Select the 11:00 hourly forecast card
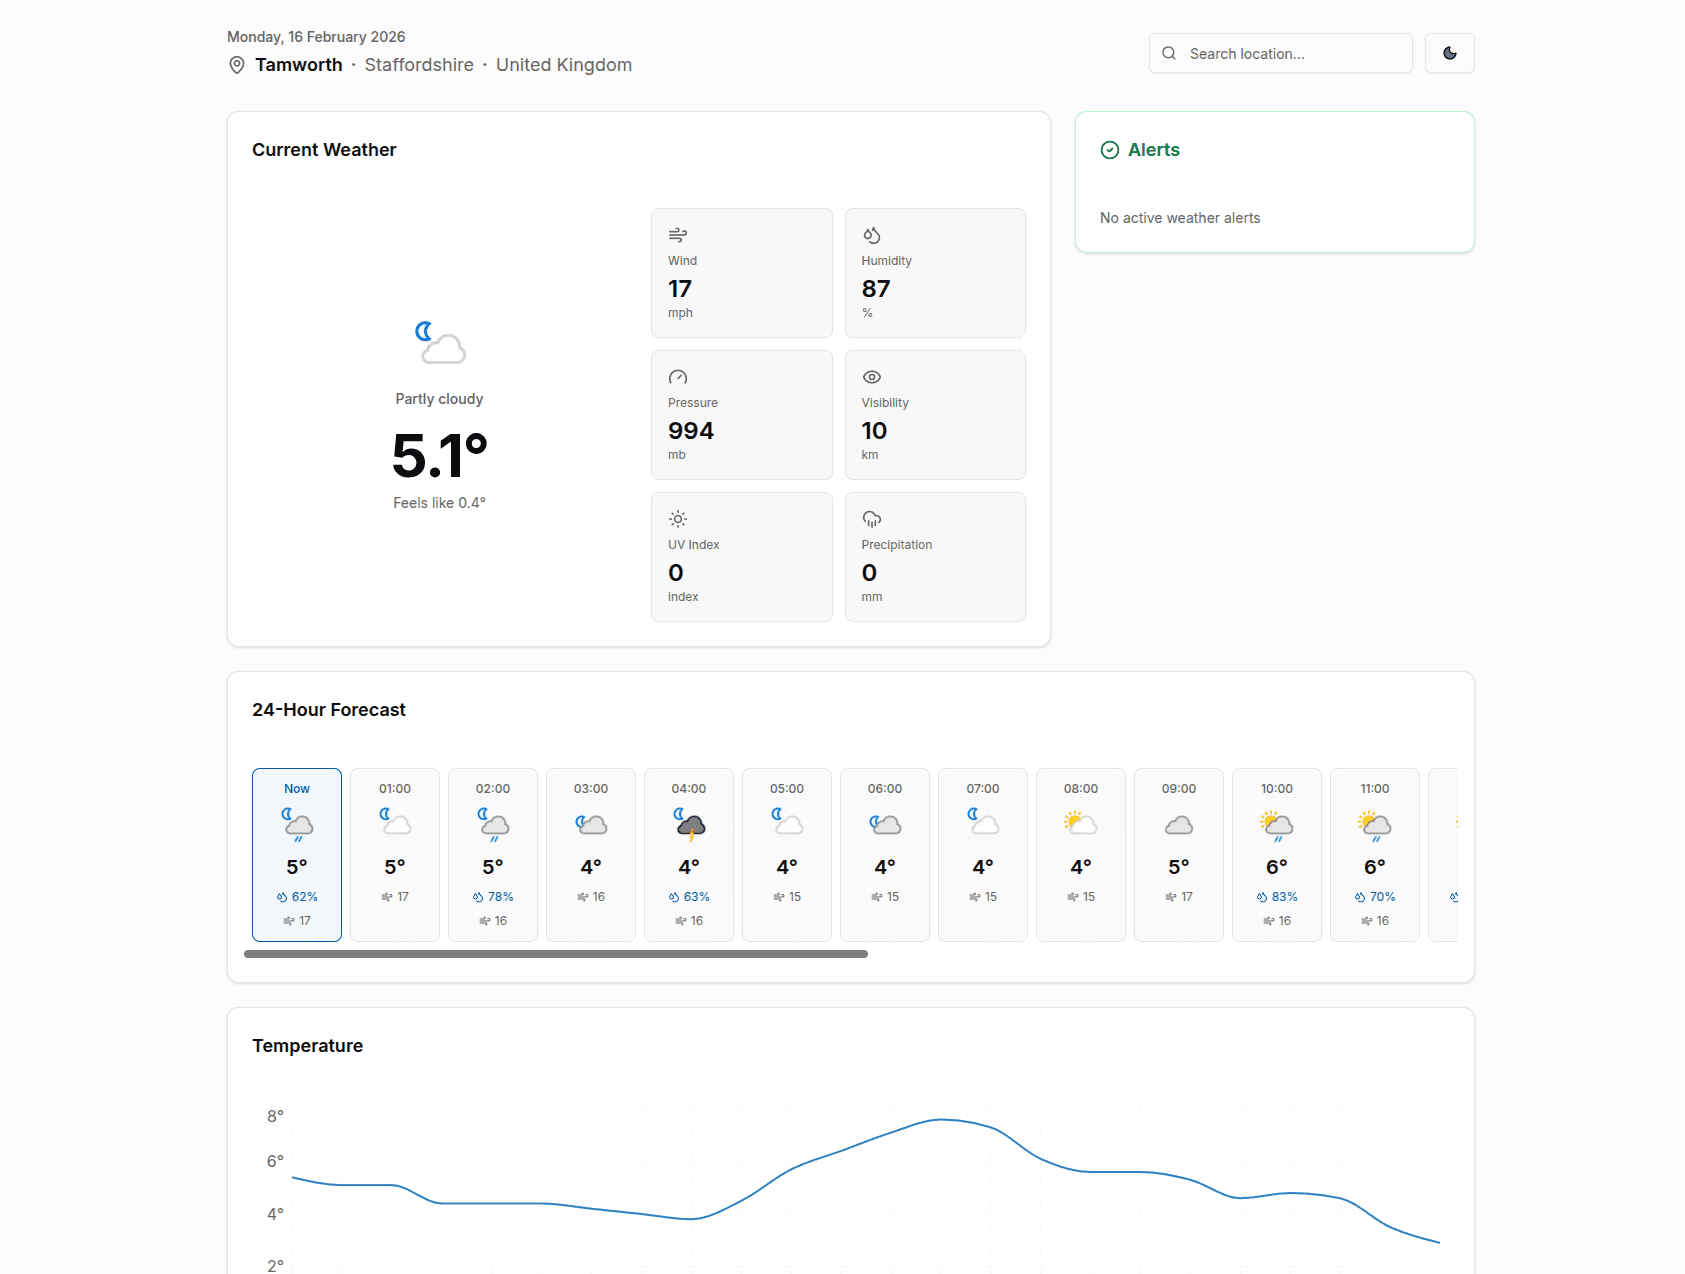Screen dimensions: 1685x1274 [x=1374, y=855]
